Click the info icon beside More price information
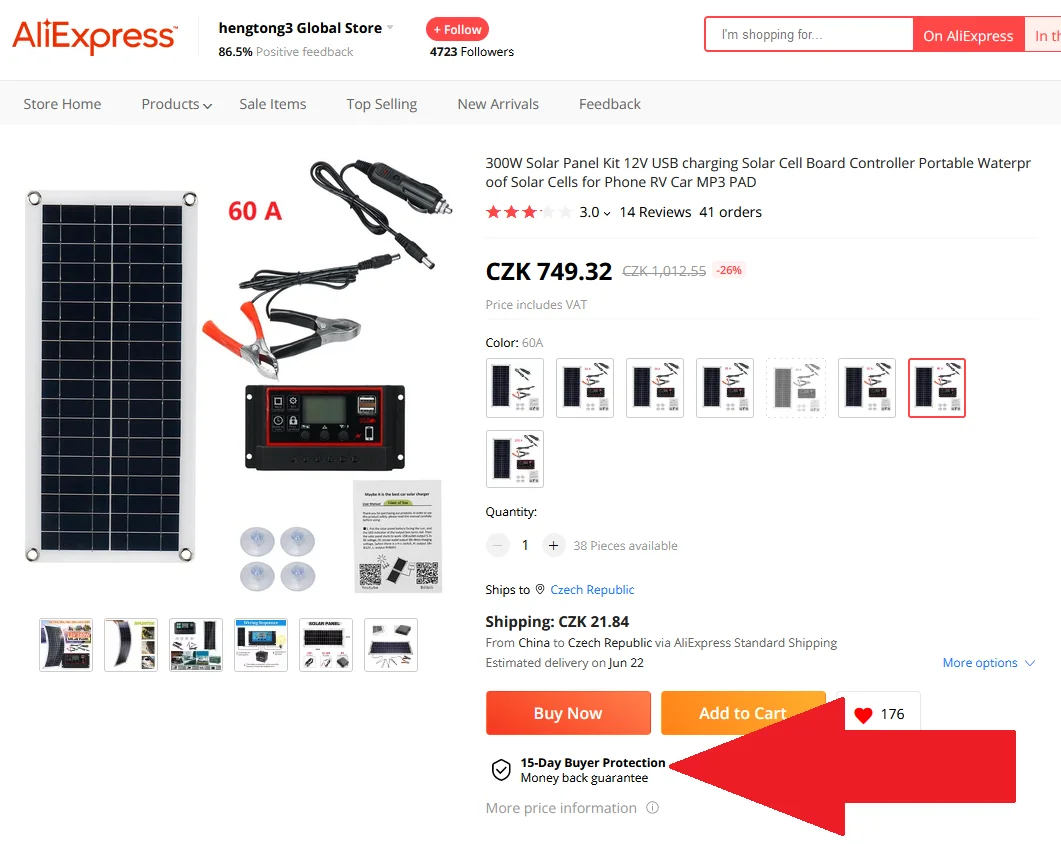Image resolution: width=1061 pixels, height=844 pixels. 652,807
